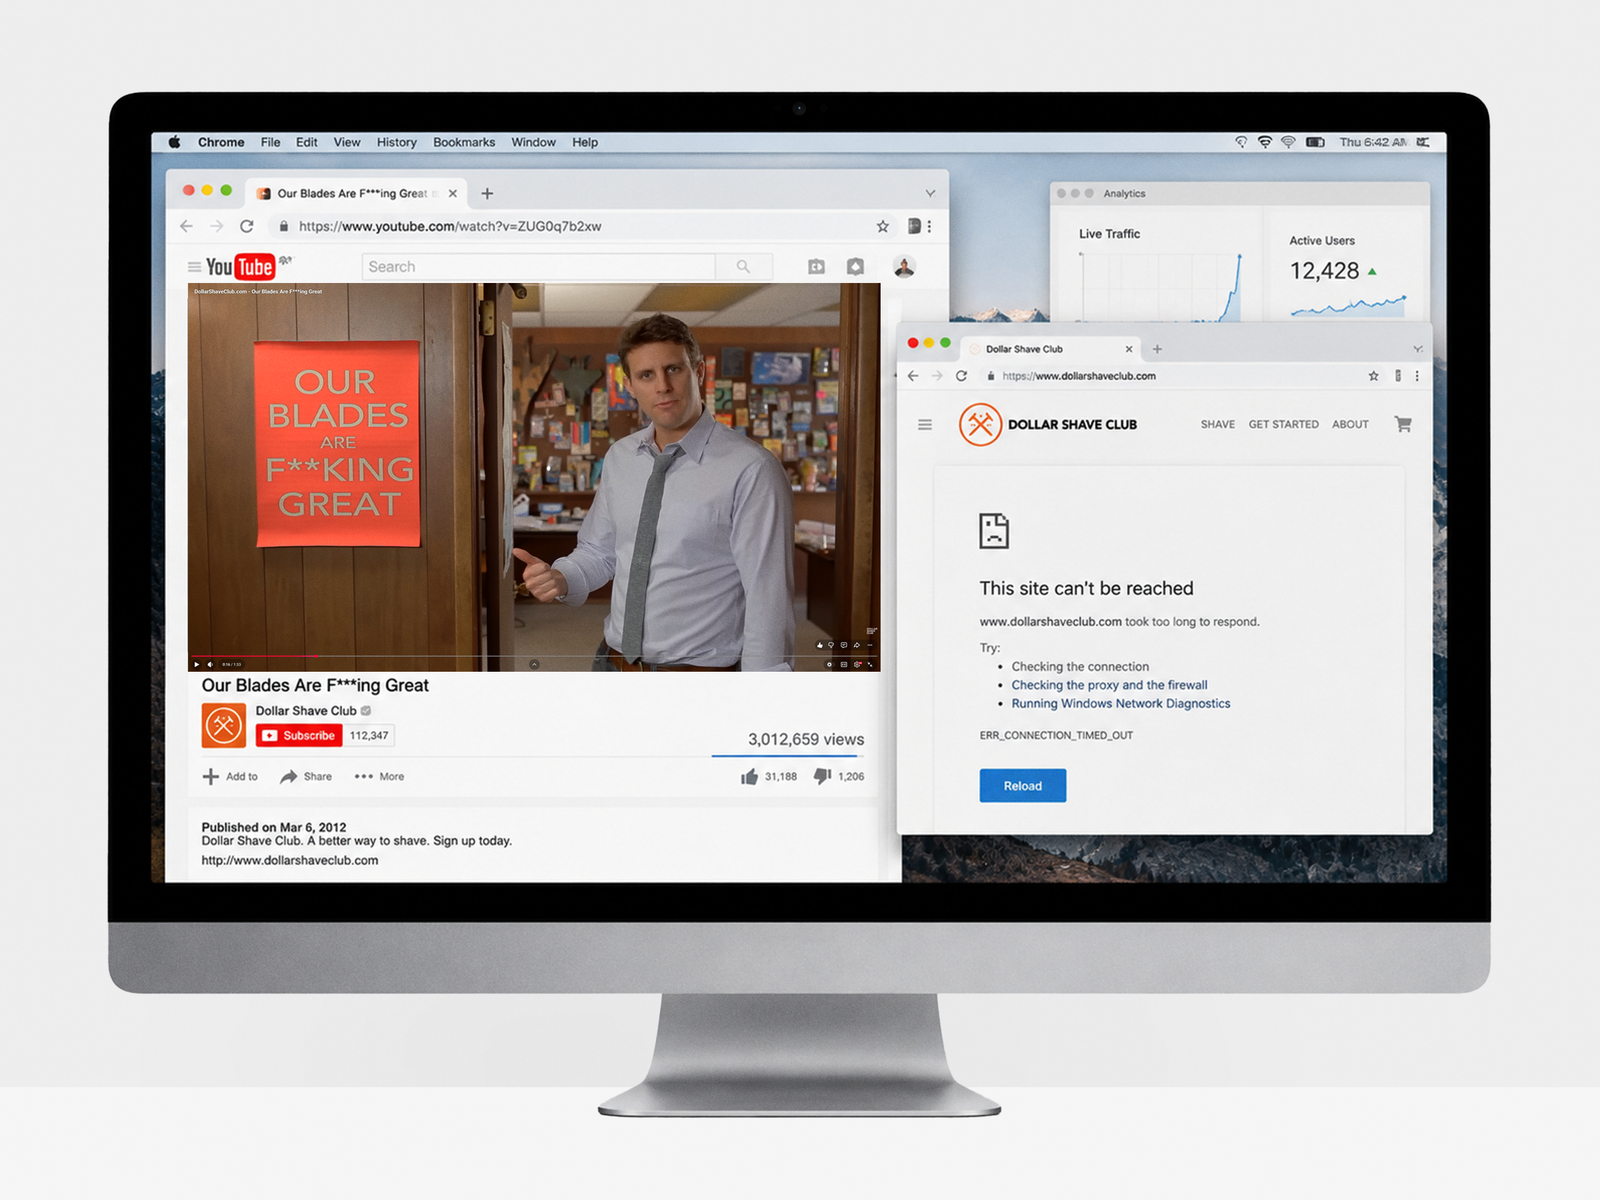The image size is (1600, 1200).
Task: Click the Live Traffic chart in Analytics
Action: point(1160,285)
